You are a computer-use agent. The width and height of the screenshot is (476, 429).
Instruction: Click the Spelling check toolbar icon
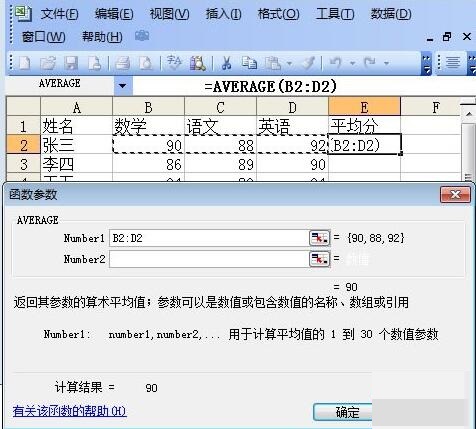click(174, 63)
